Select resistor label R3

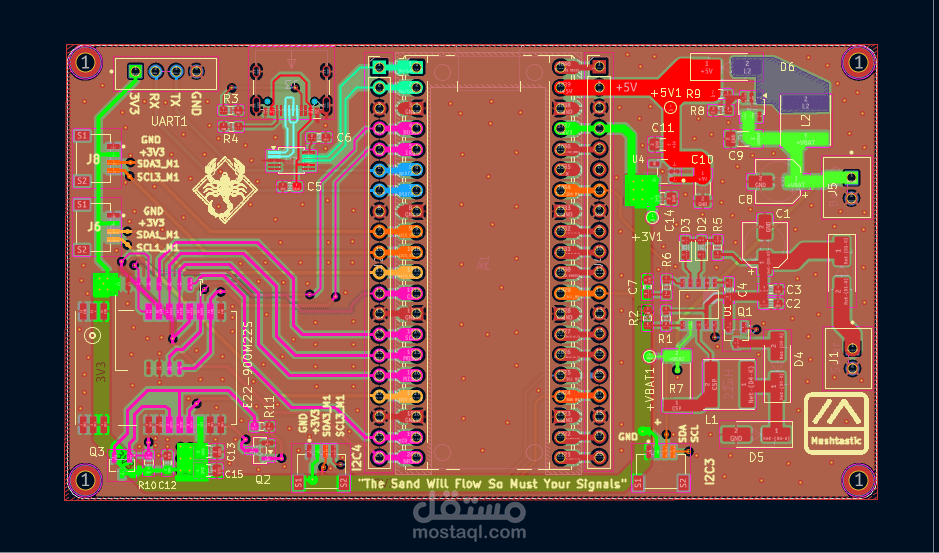pyautogui.click(x=231, y=98)
